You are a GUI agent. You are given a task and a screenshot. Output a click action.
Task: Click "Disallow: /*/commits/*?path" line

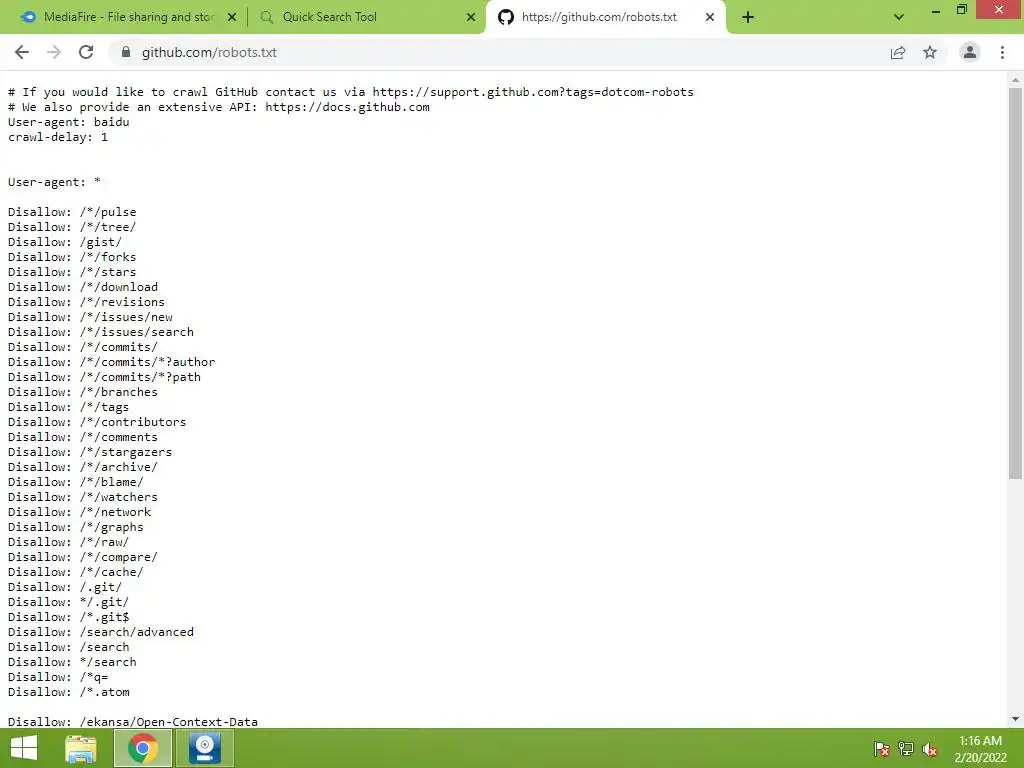coord(104,377)
